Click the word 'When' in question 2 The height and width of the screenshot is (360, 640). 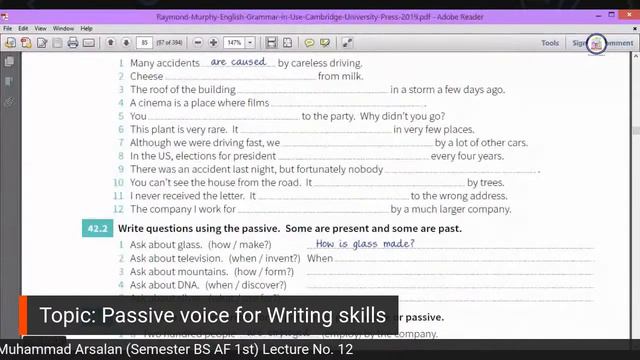(x=320, y=258)
